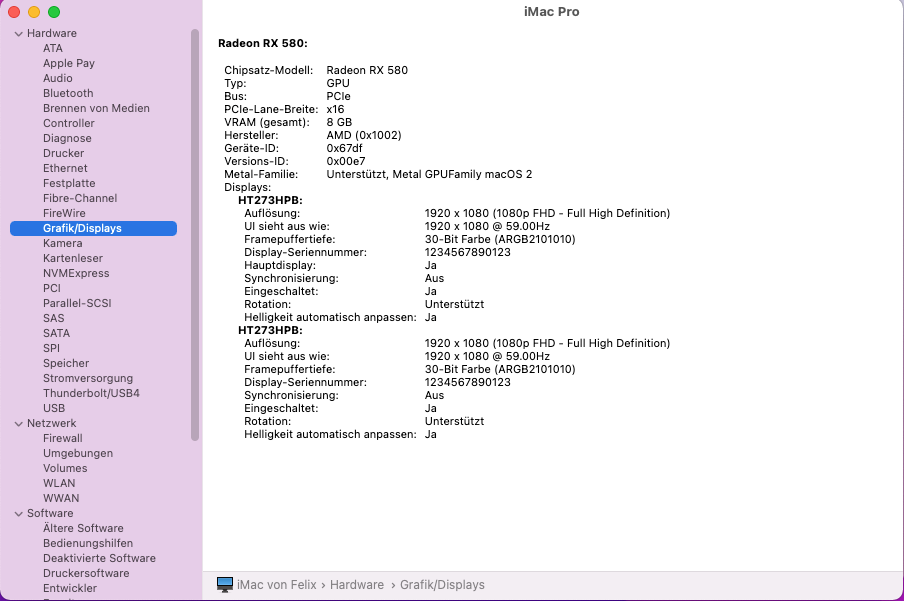This screenshot has width=904, height=601.
Task: Select the 'Radeon RX 580:' heading
Action: pos(263,43)
